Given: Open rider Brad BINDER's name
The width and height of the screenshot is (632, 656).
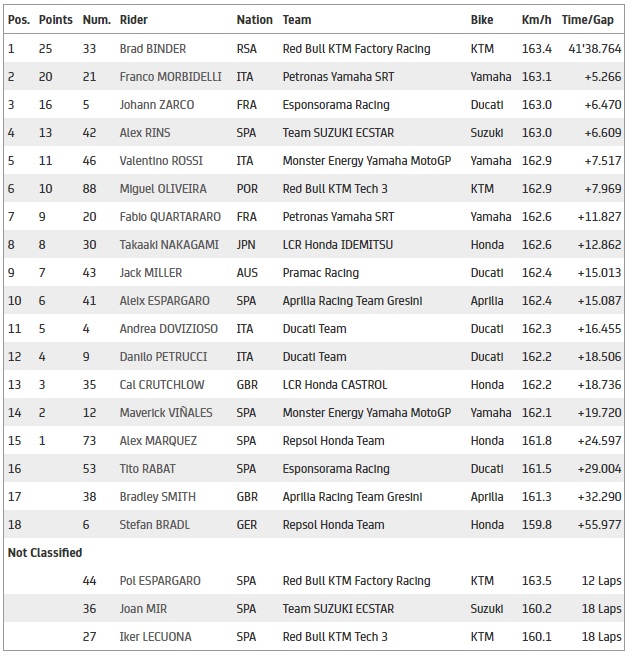Looking at the screenshot, I should (x=152, y=48).
